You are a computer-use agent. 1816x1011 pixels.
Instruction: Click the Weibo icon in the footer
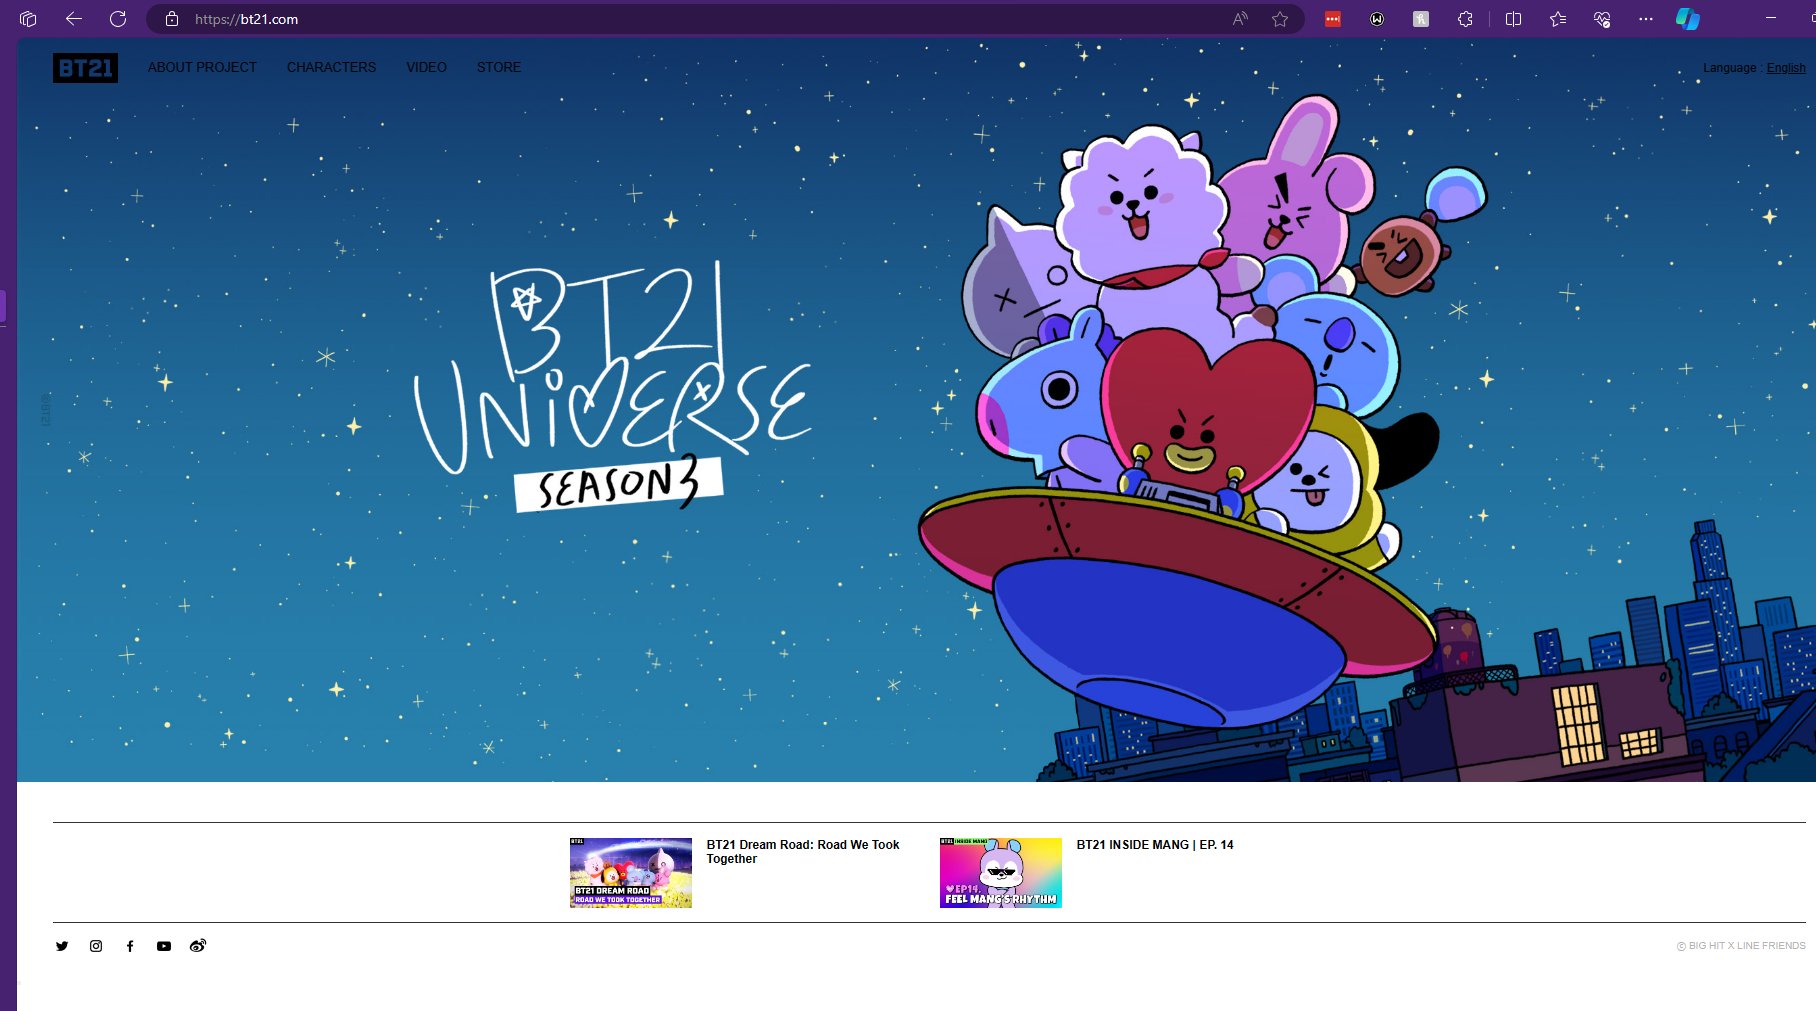pos(197,945)
